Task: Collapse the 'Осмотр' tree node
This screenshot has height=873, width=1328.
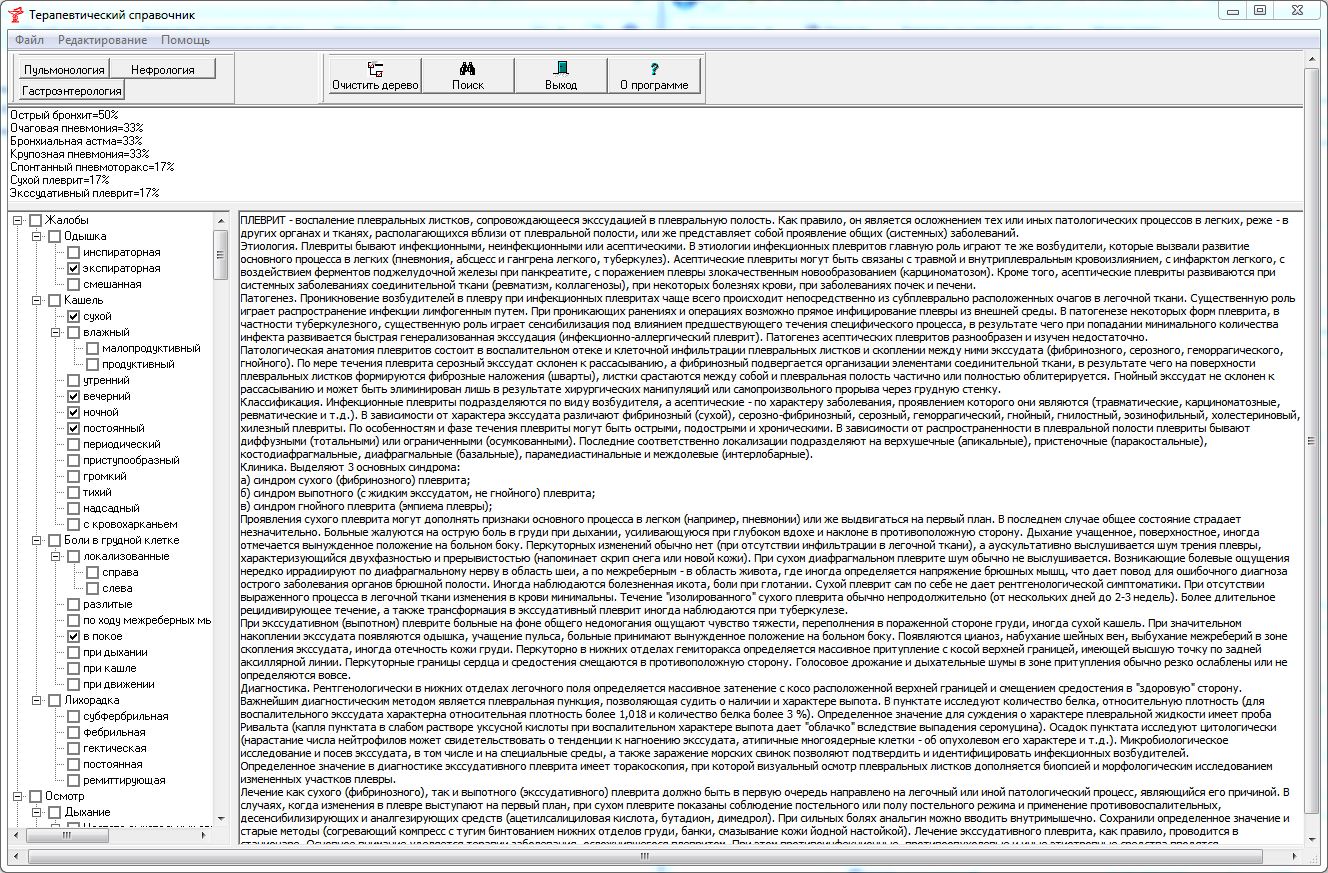Action: 18,796
